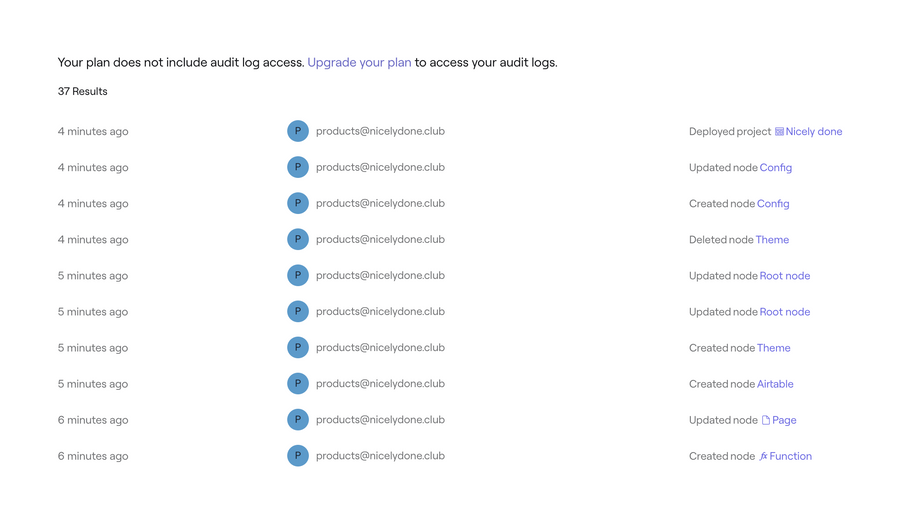Click the 37 Results count text
This screenshot has height=524, width=900.
(82, 91)
